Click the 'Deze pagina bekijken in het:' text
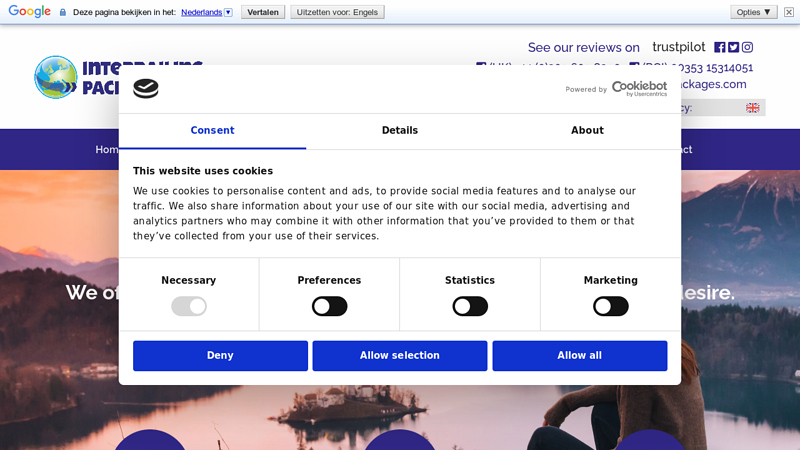Screen dimensions: 800x450 click(x=124, y=12)
